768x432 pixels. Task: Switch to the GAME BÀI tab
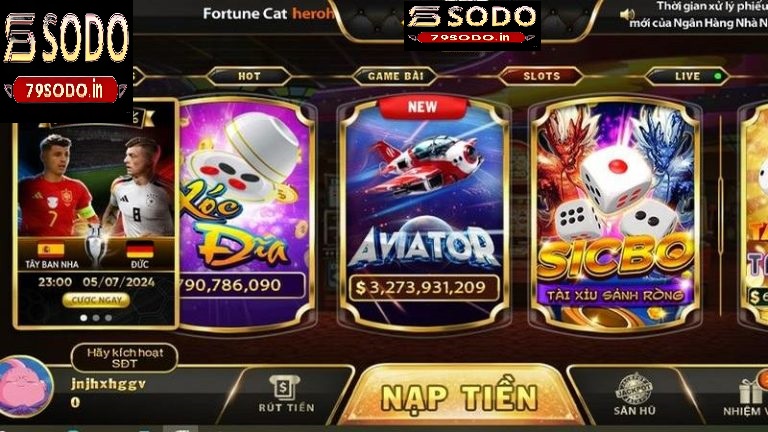pyautogui.click(x=395, y=76)
